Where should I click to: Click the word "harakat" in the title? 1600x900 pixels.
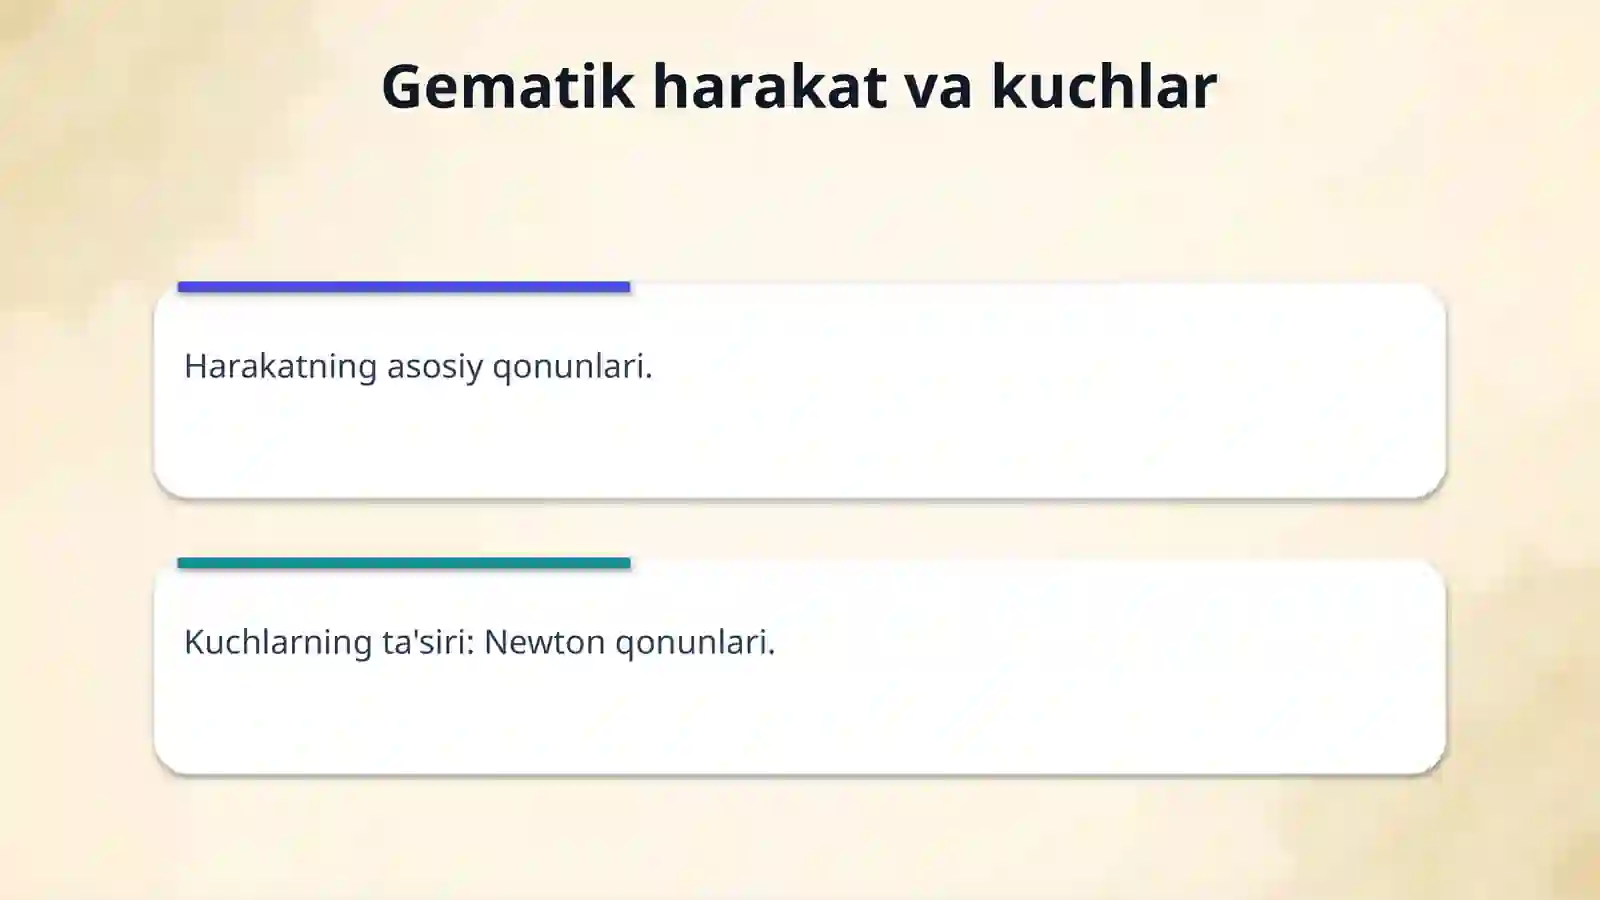tap(770, 86)
